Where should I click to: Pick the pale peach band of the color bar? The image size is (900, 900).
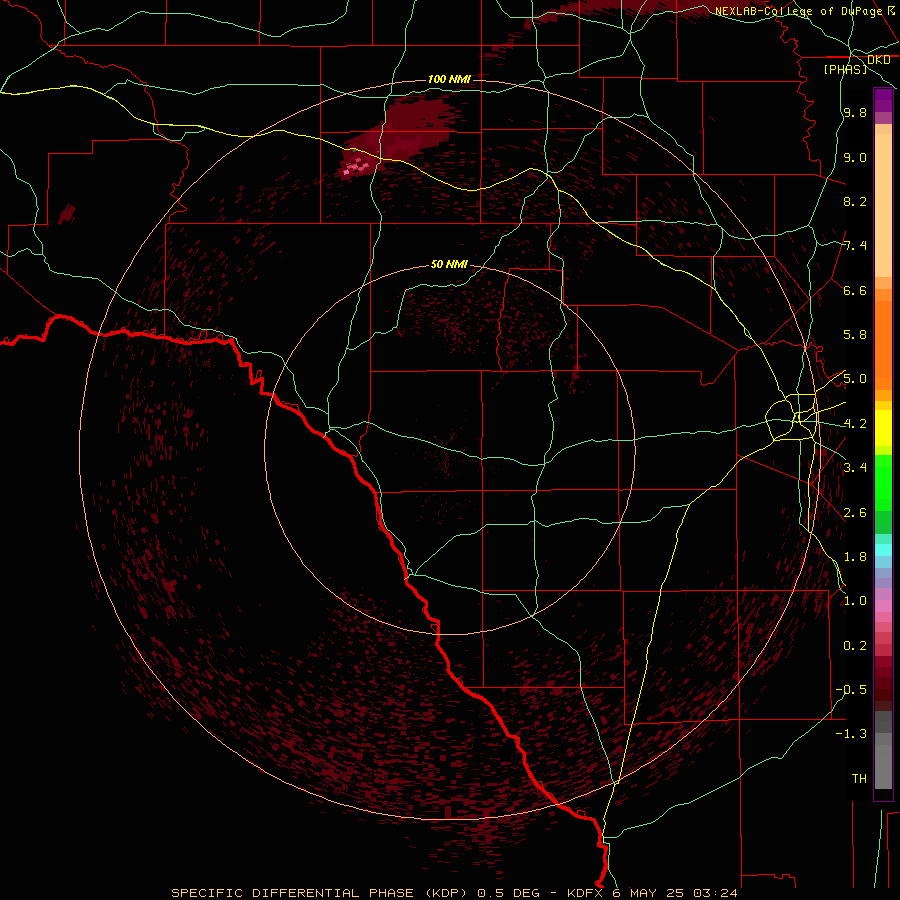pos(883,205)
